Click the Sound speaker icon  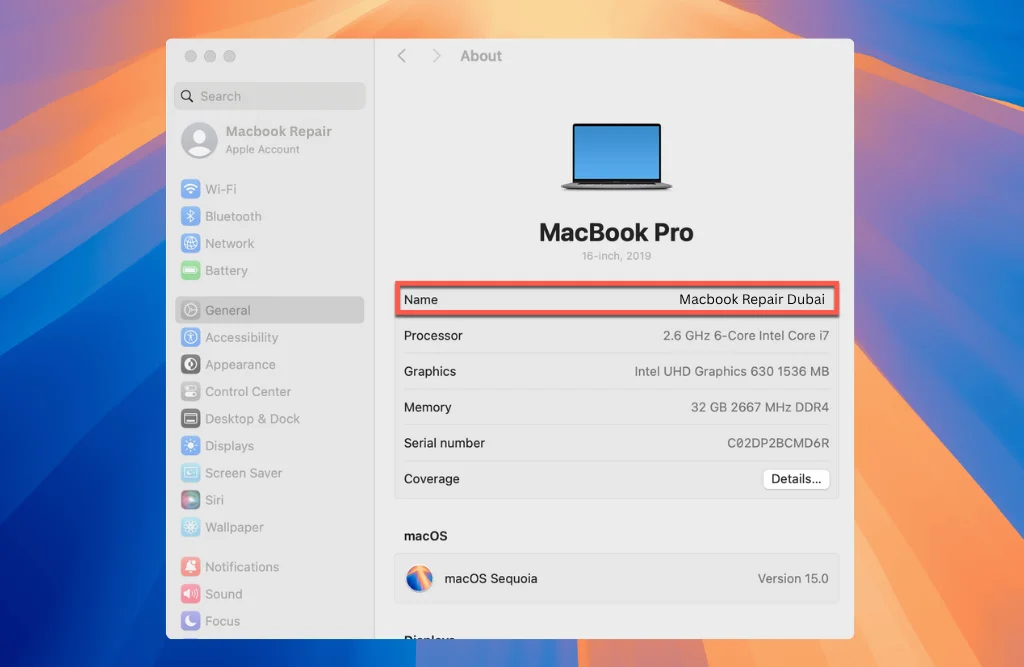point(190,594)
